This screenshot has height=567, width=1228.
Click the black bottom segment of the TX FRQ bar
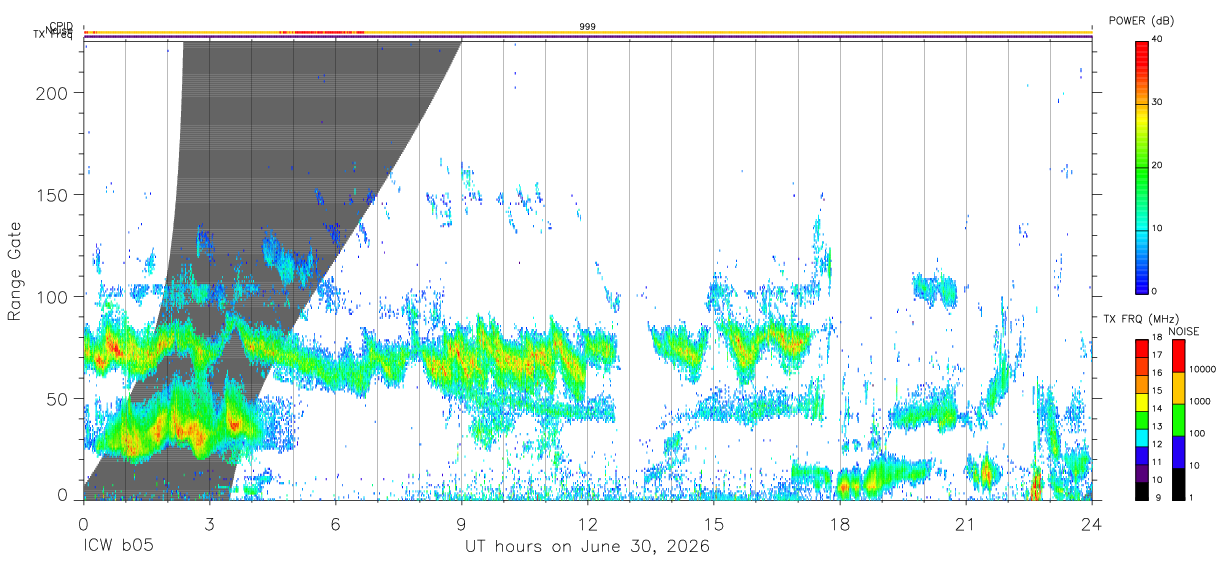point(1143,491)
